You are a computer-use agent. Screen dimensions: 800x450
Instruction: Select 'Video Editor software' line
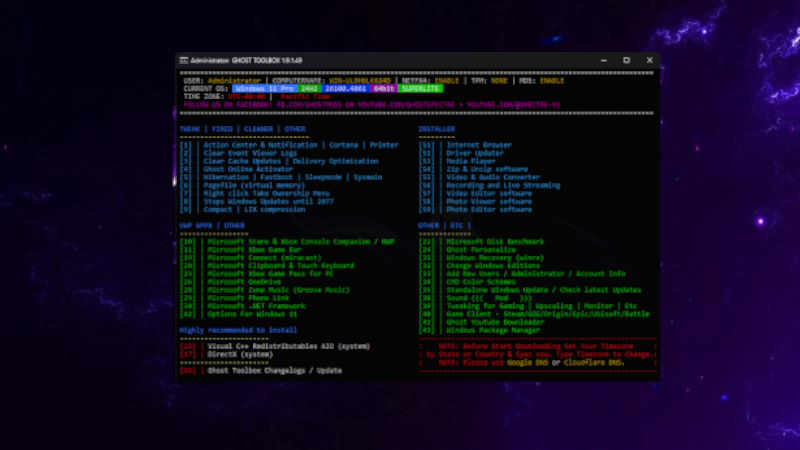pos(476,193)
